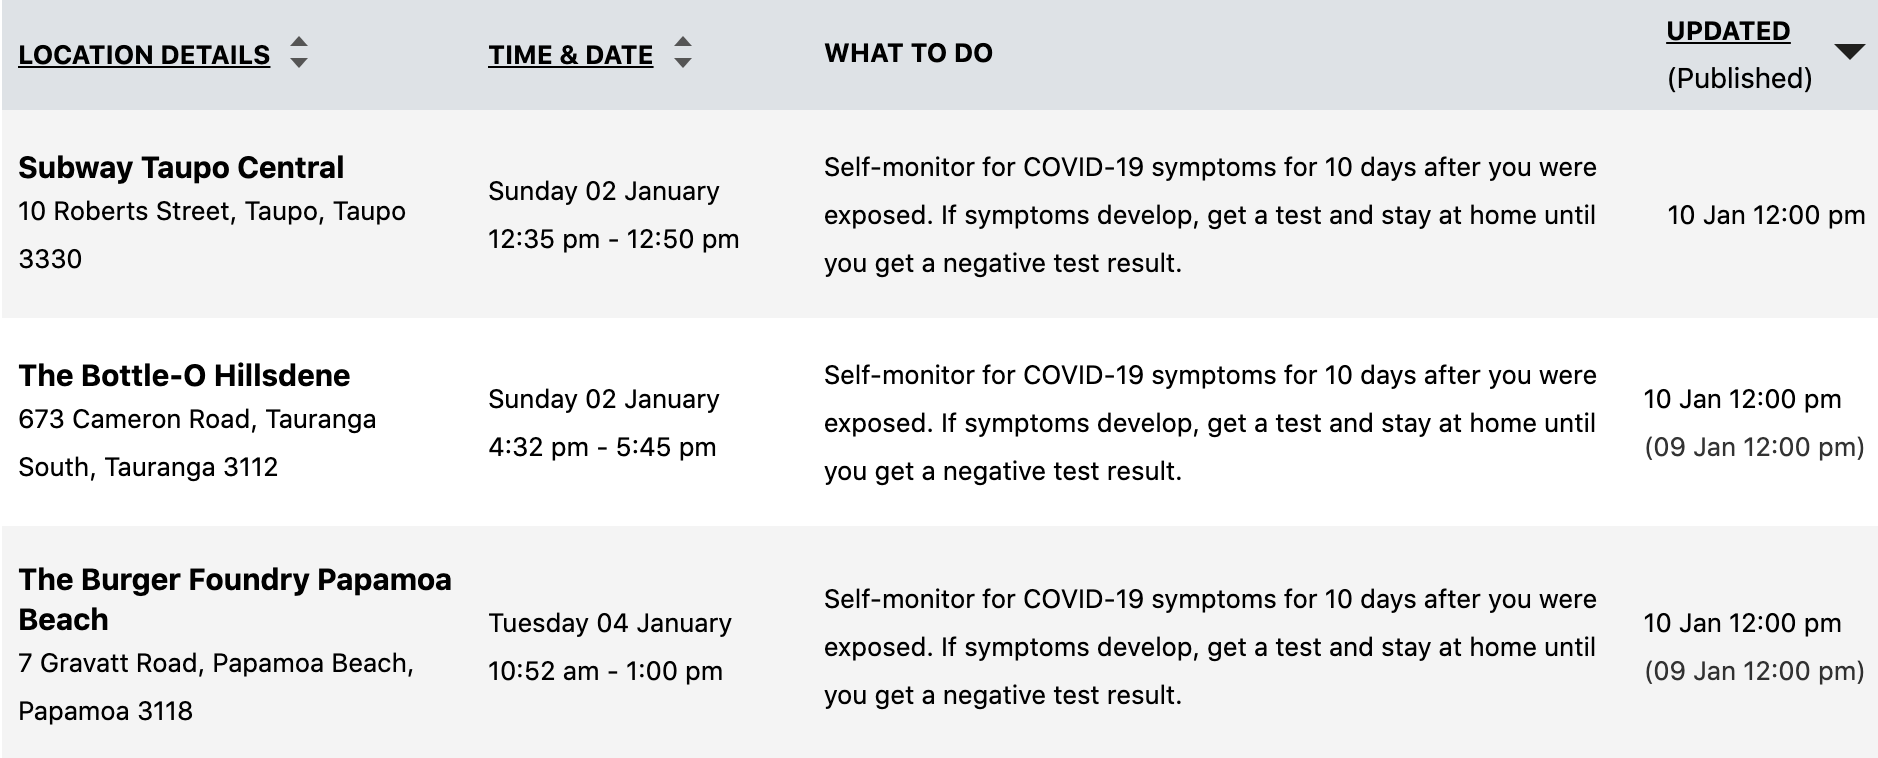Click the self-monitor advice in the Bottle-O row
The image size is (1878, 758).
(1210, 423)
